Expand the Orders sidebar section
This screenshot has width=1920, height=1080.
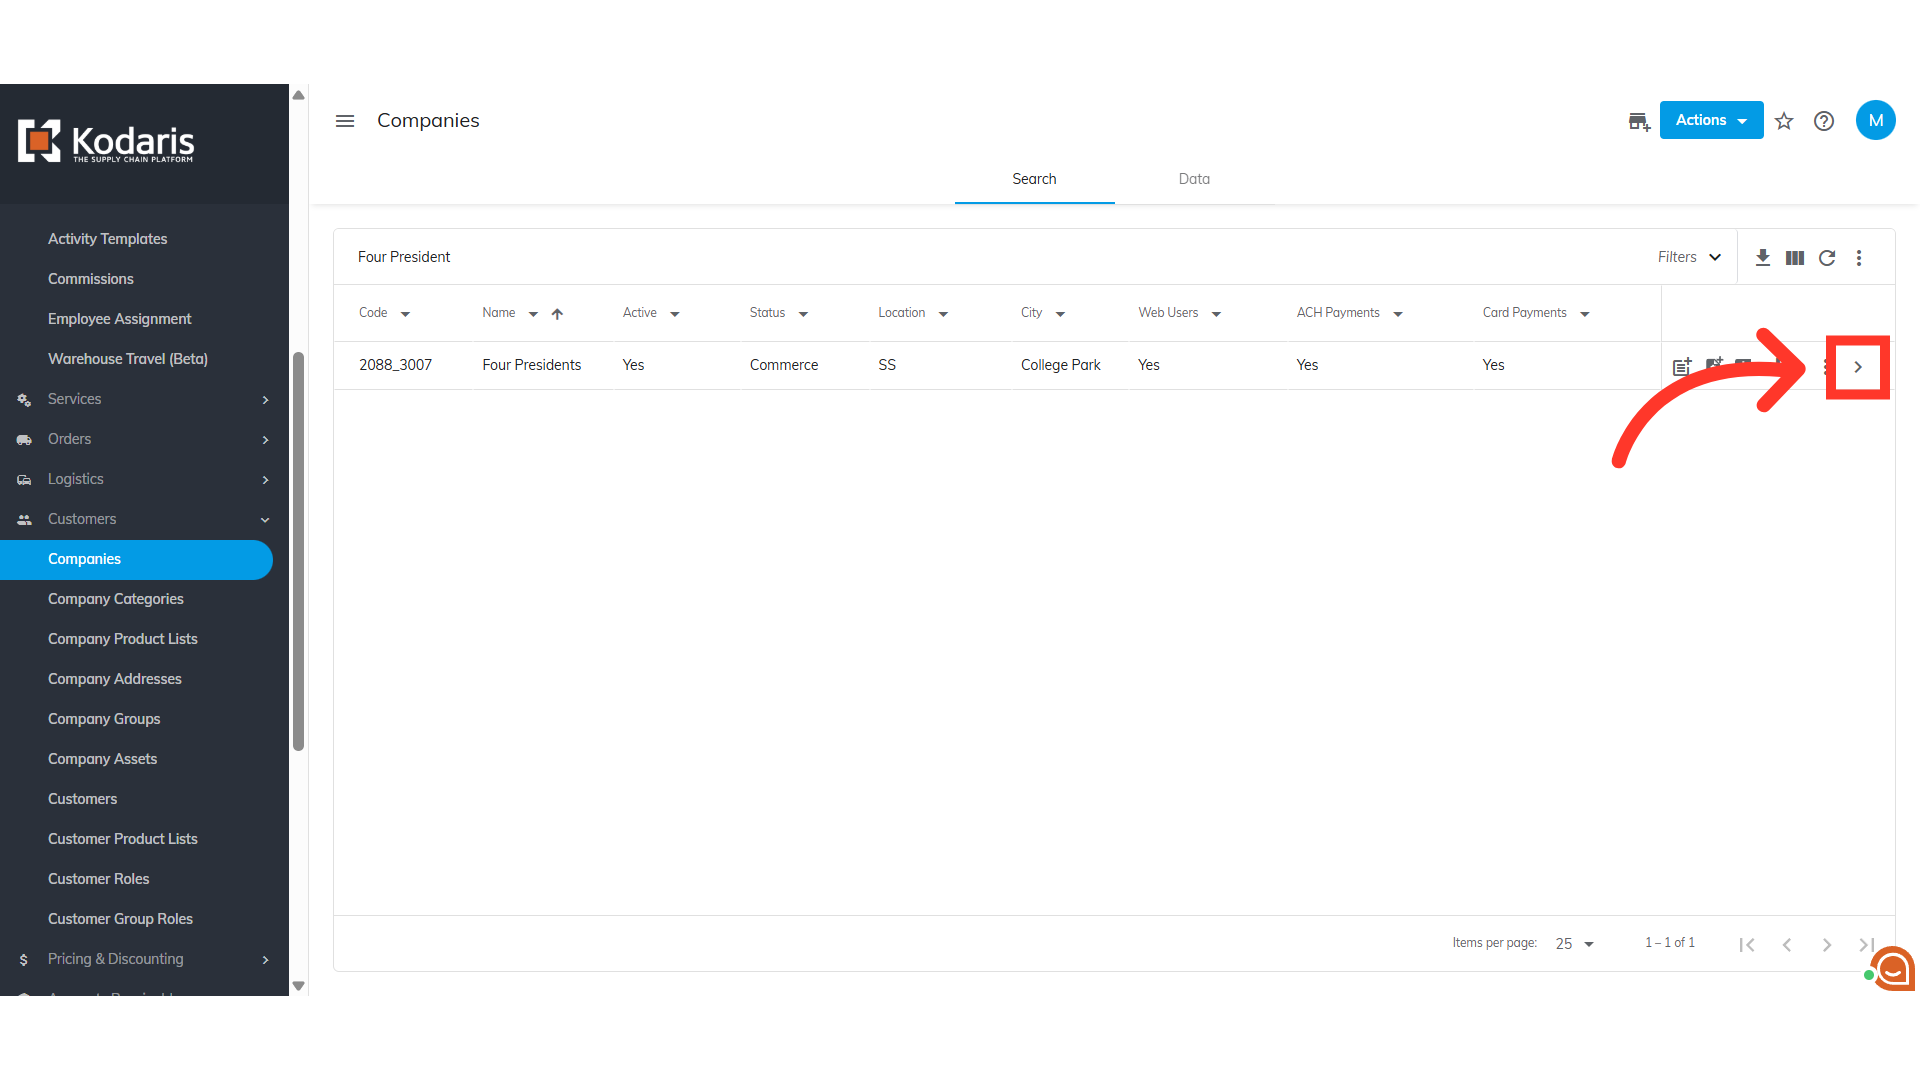(x=144, y=439)
